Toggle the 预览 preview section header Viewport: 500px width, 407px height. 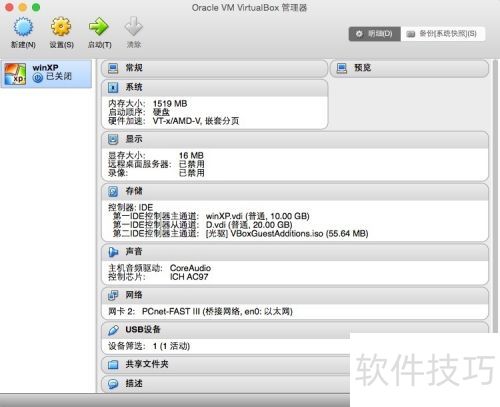409,68
